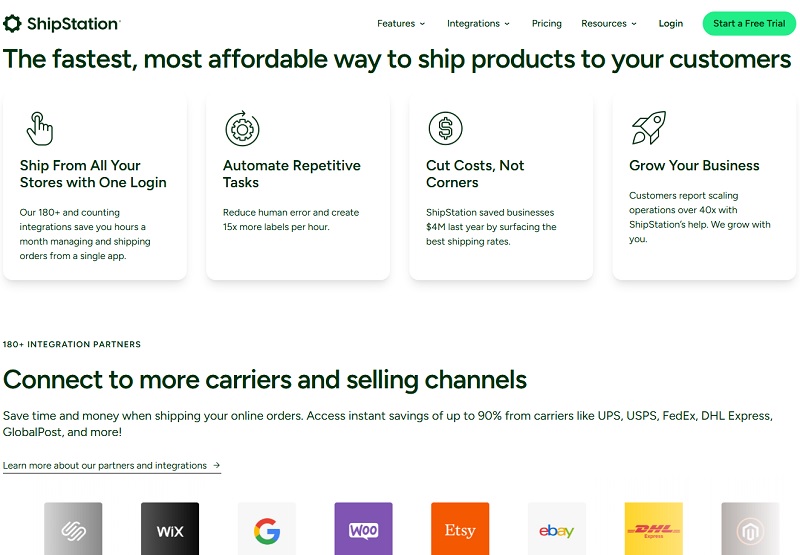Select the Wix integration tile
Viewport: 800px width, 555px height.
(170, 529)
